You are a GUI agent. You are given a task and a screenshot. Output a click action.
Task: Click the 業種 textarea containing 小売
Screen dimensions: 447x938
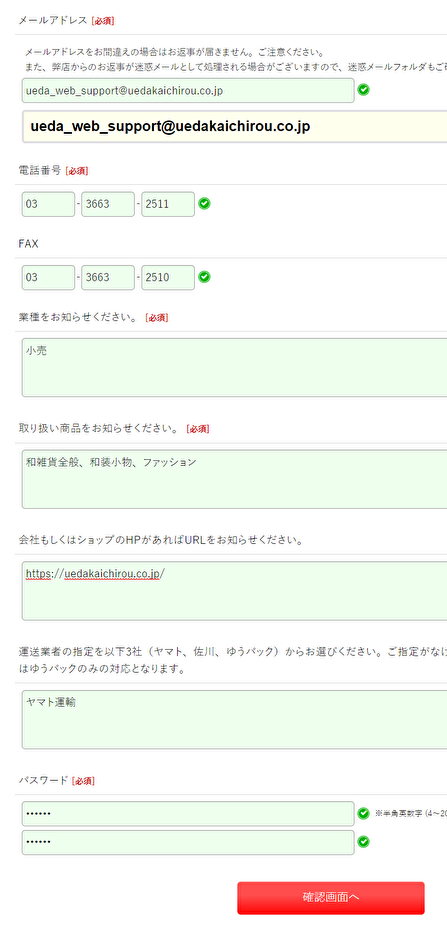235,367
